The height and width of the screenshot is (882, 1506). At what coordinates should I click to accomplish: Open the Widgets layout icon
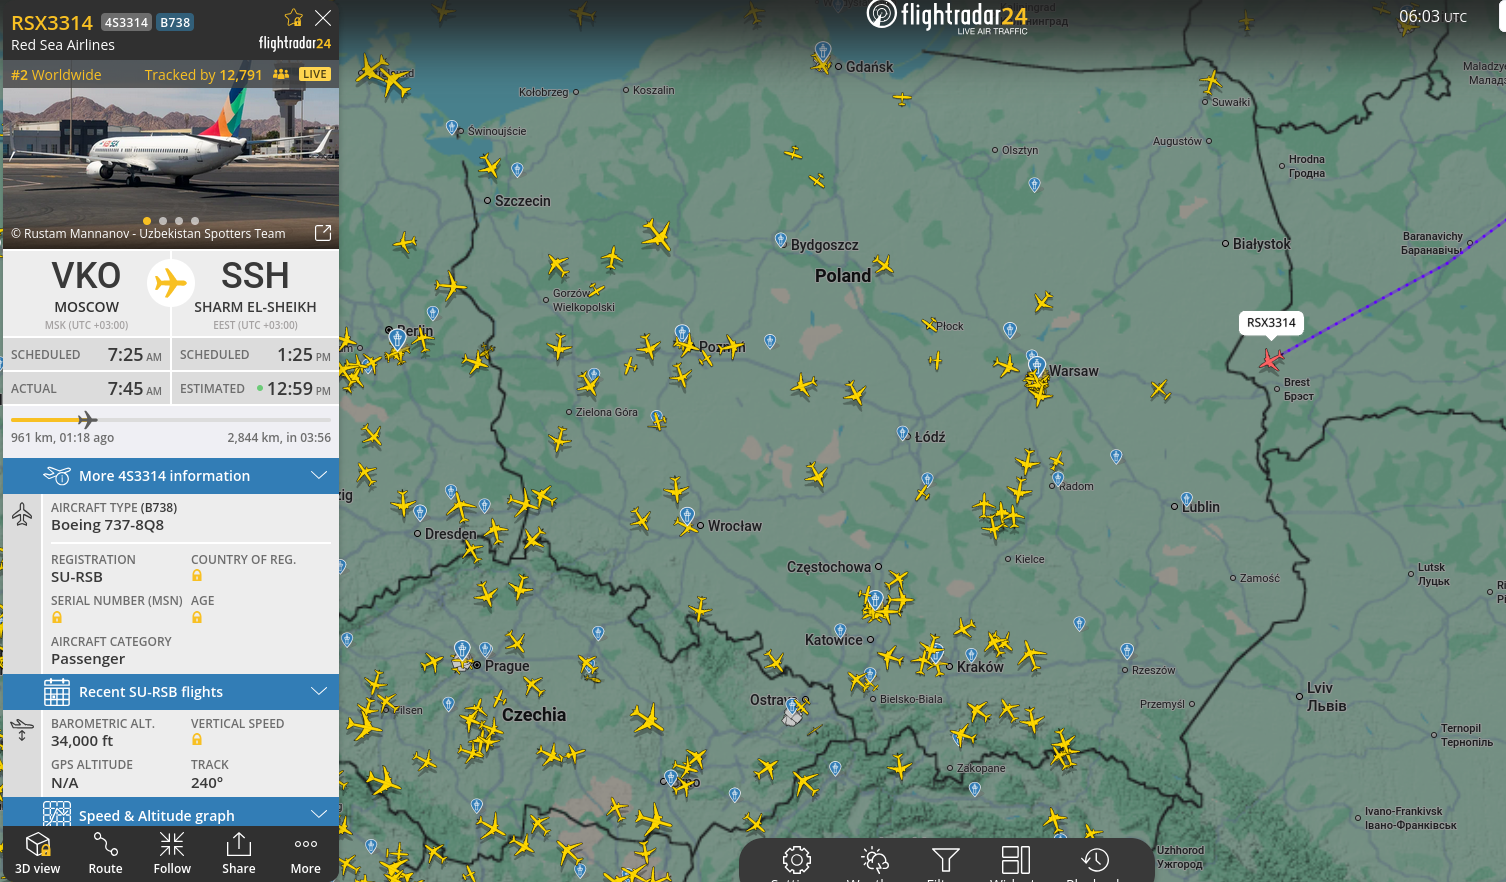[x=1016, y=860]
